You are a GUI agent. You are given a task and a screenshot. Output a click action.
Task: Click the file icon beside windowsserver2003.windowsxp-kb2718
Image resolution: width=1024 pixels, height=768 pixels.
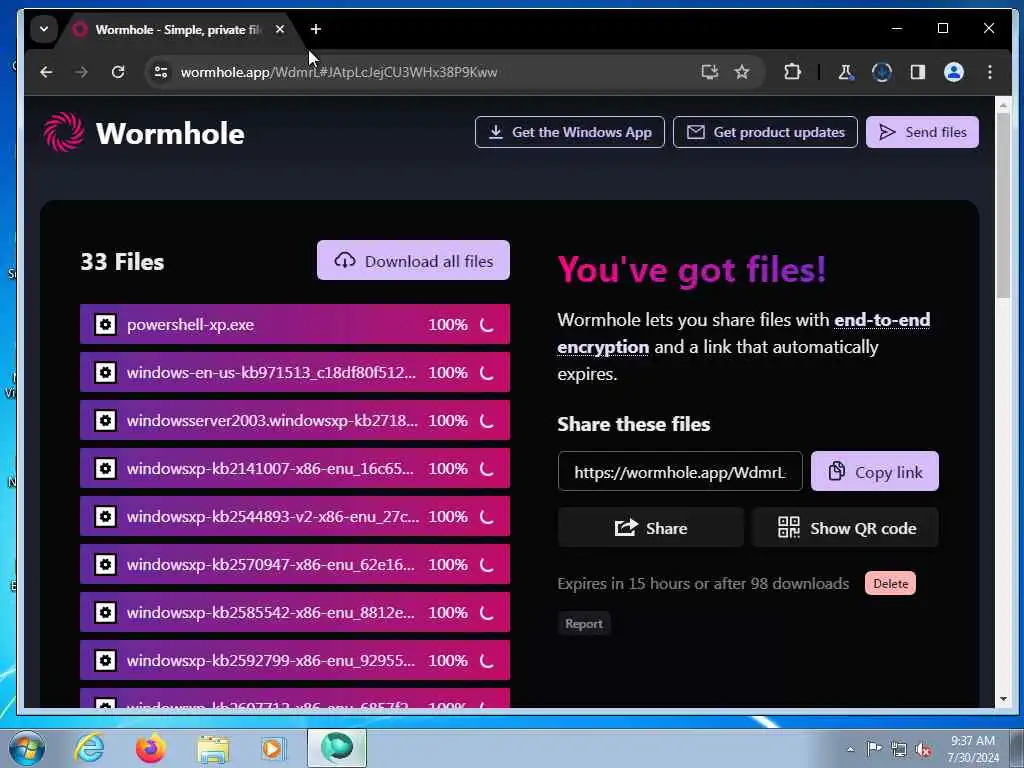click(105, 421)
